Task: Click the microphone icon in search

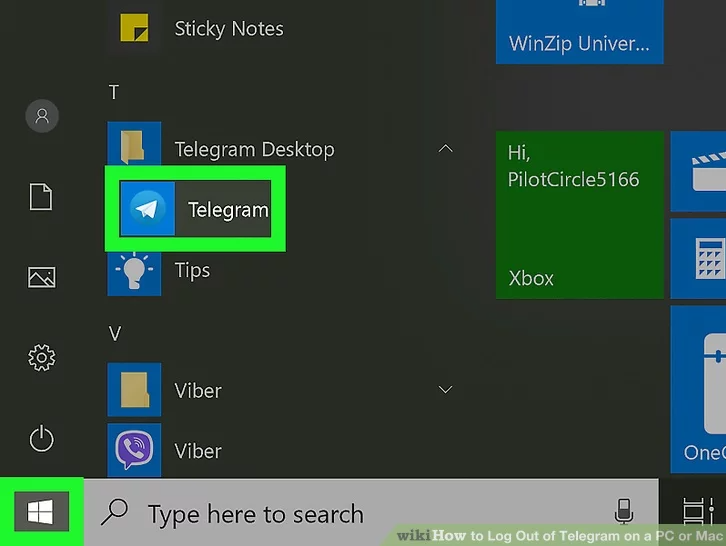Action: pos(624,511)
